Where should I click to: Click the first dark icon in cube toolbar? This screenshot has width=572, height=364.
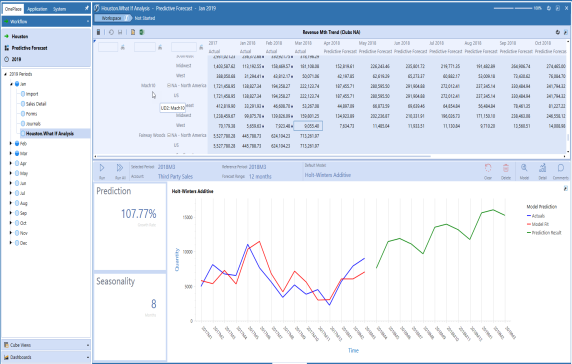point(98,32)
